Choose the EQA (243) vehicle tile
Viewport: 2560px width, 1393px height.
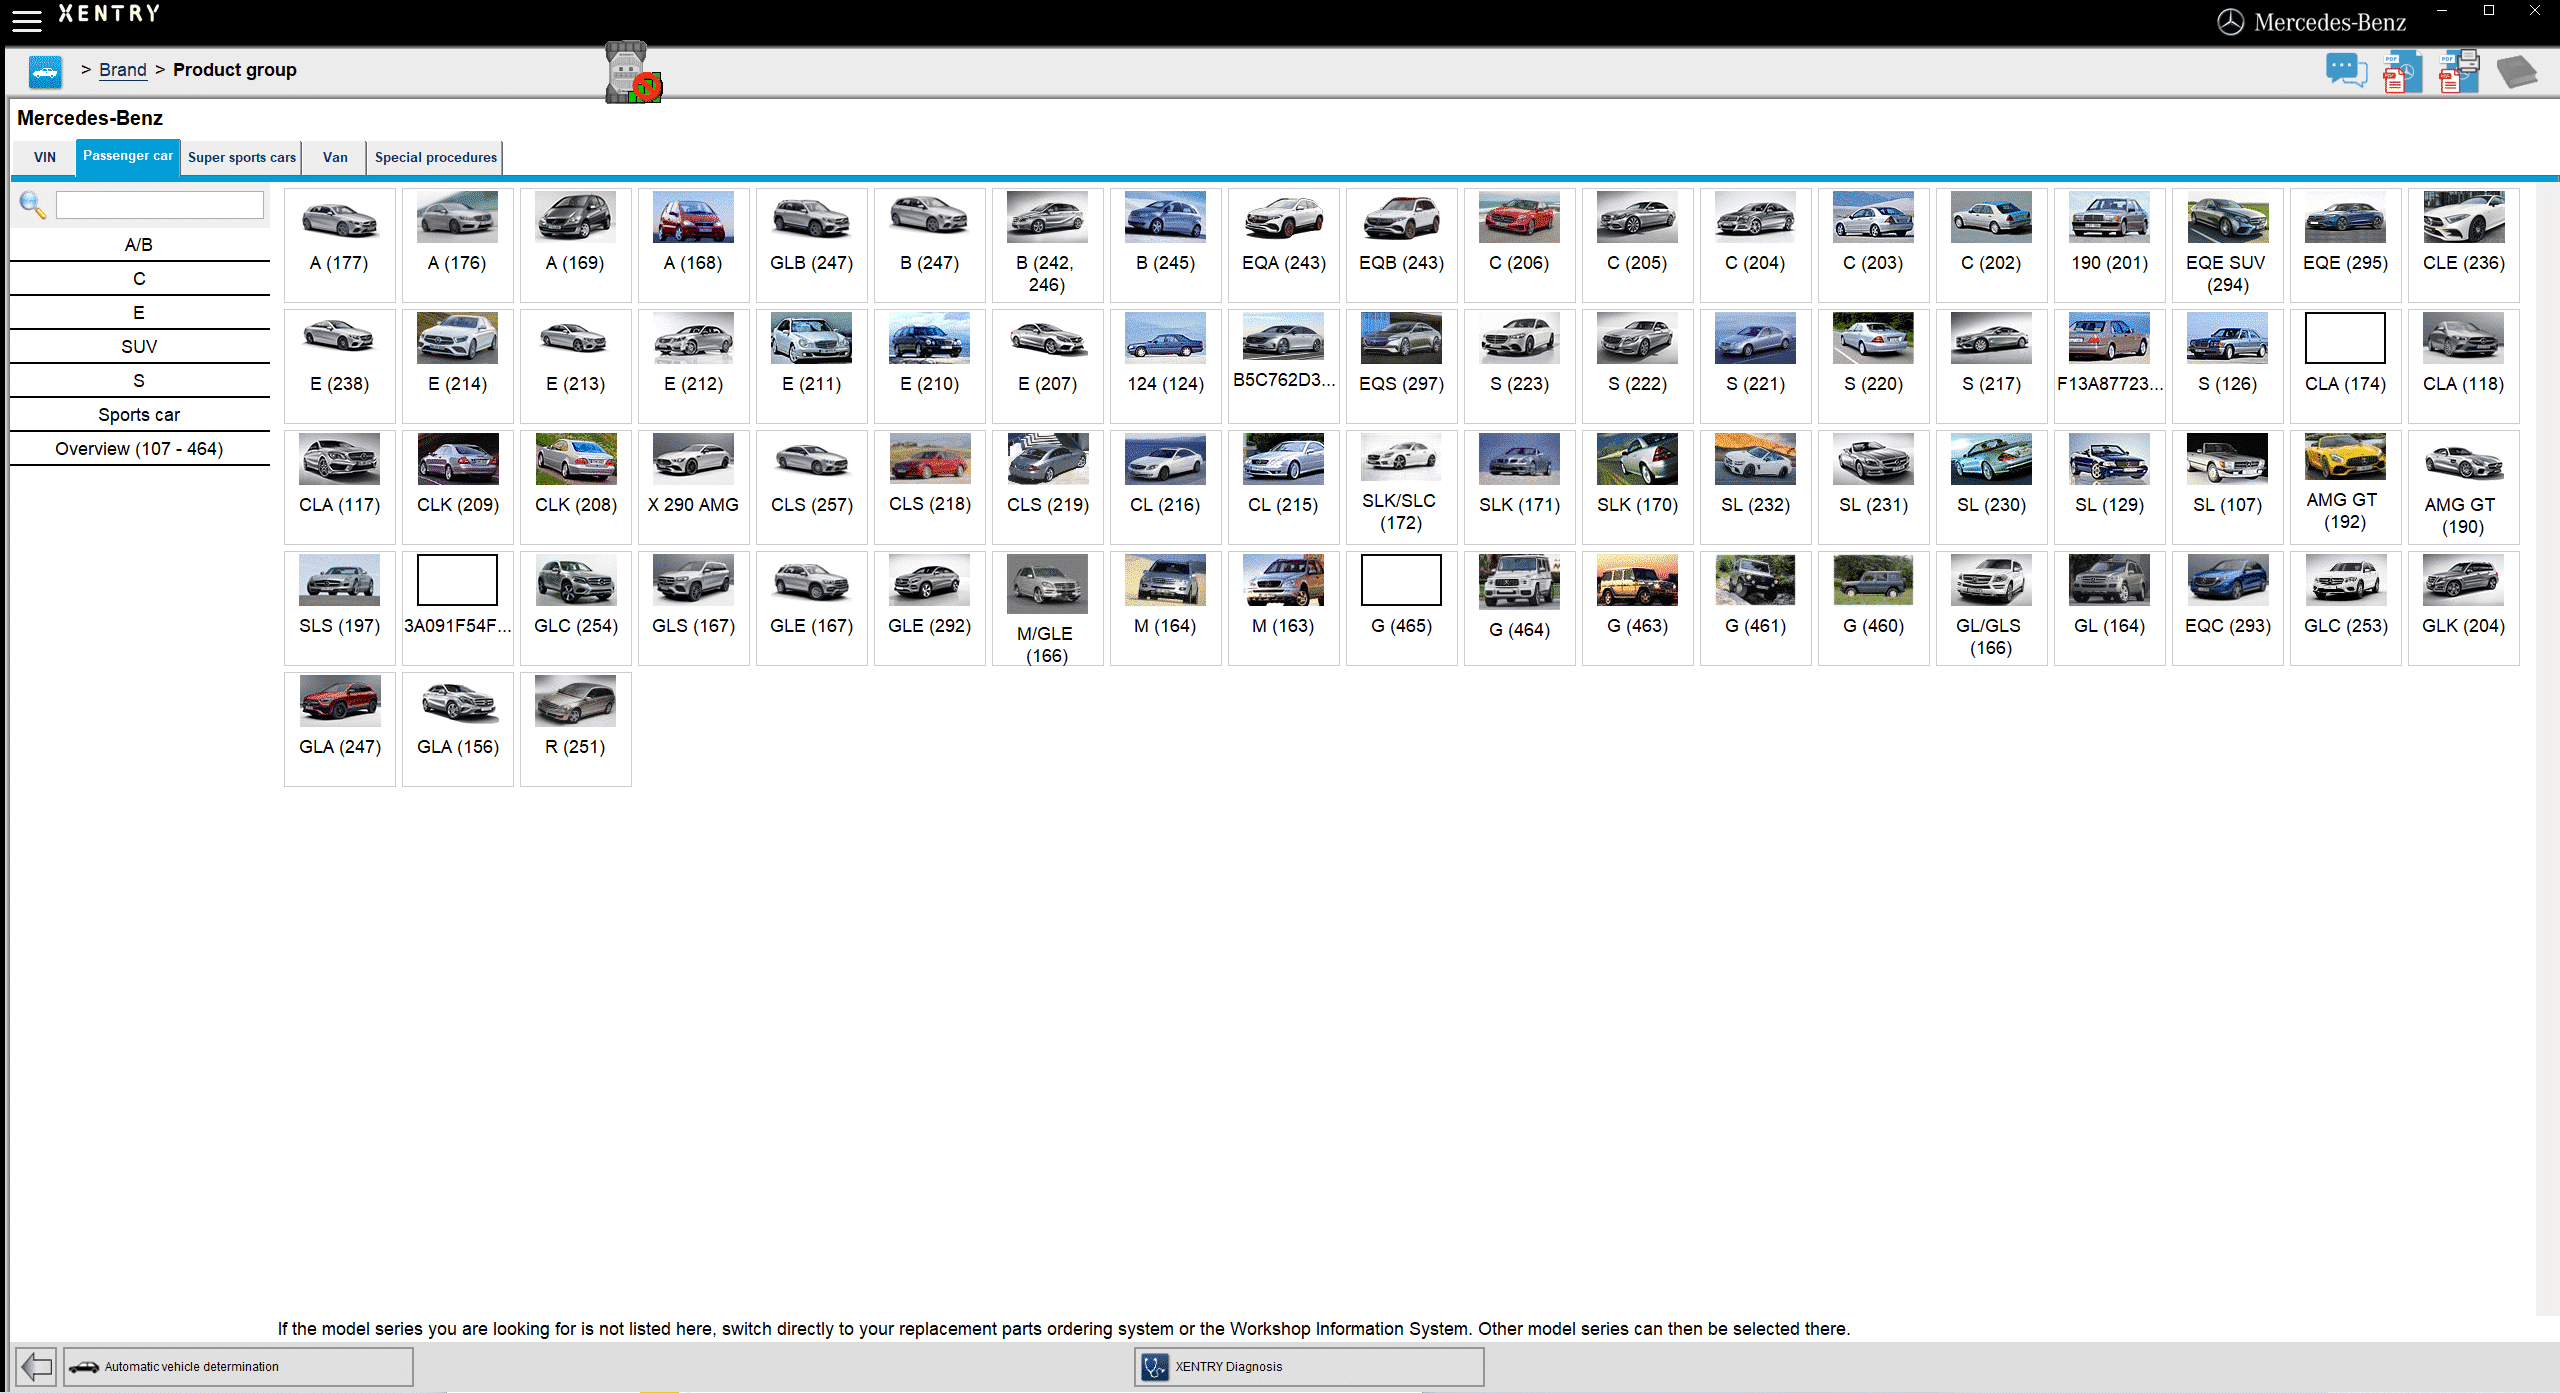pyautogui.click(x=1284, y=245)
